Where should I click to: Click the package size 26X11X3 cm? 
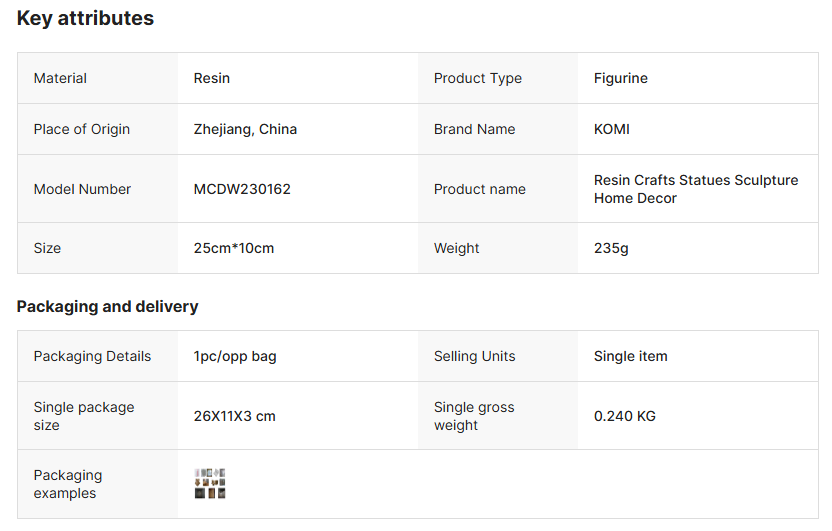(235, 416)
